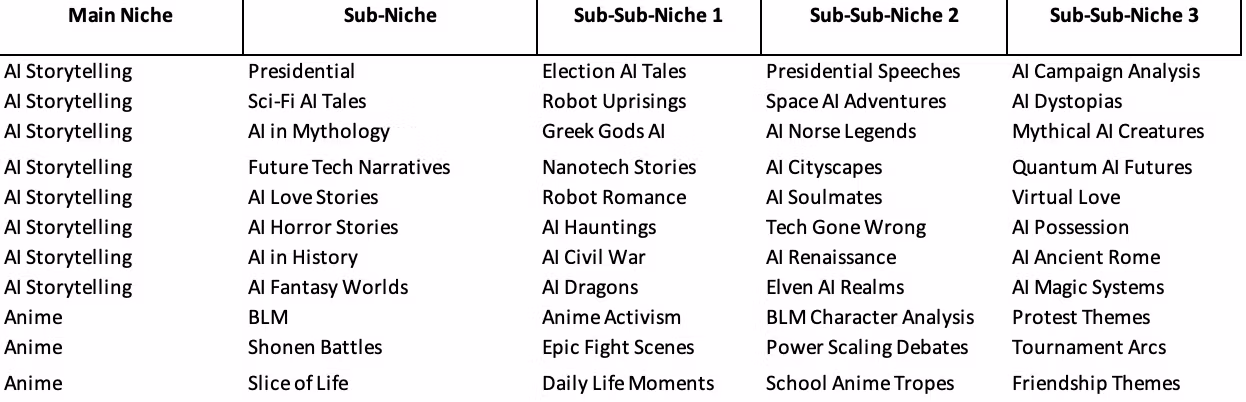Select the Presidential Speeches cell
1246x402 pixels.
click(862, 72)
